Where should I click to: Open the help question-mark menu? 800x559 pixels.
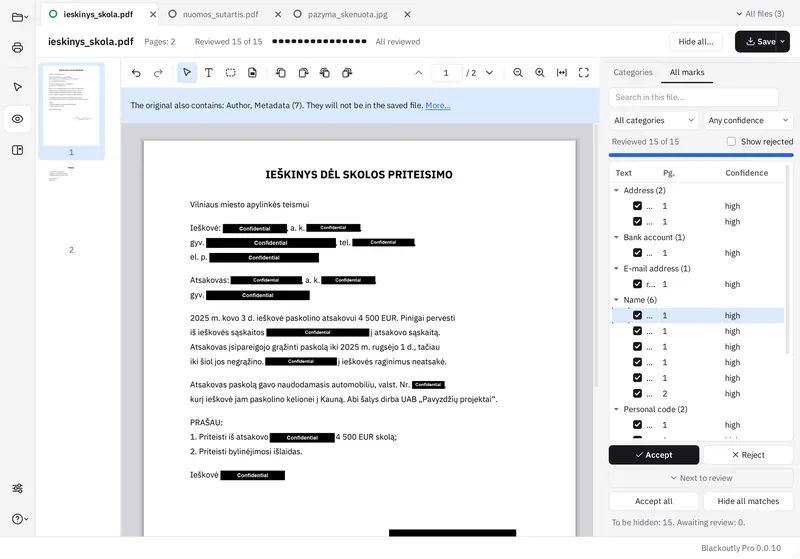(19, 519)
